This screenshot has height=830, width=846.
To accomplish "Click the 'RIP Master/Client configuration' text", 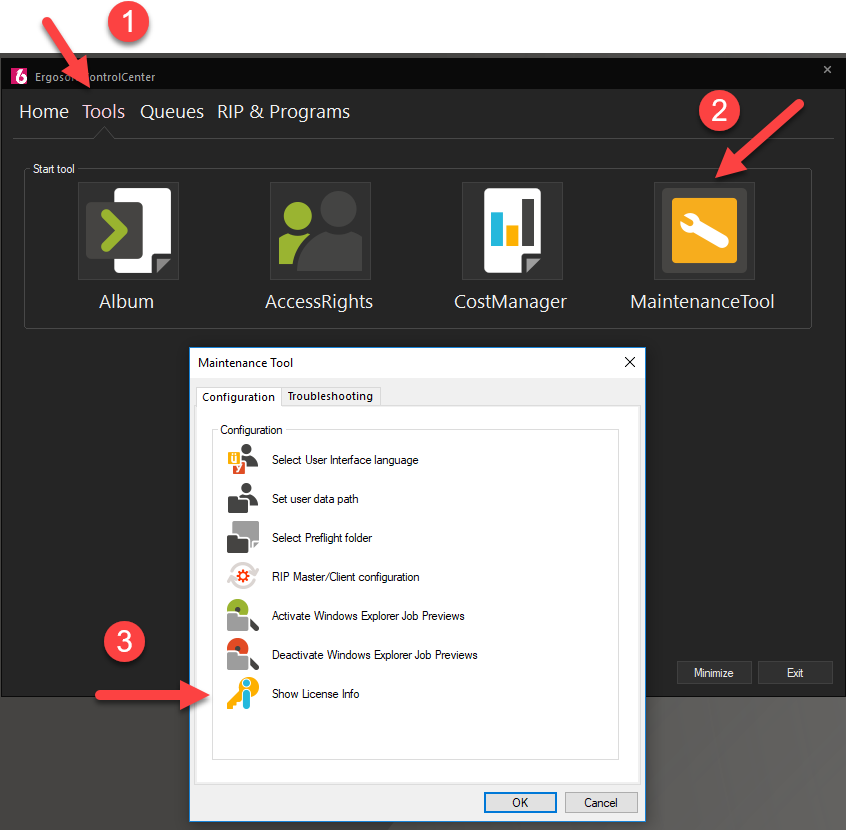I will pyautogui.click(x=346, y=577).
